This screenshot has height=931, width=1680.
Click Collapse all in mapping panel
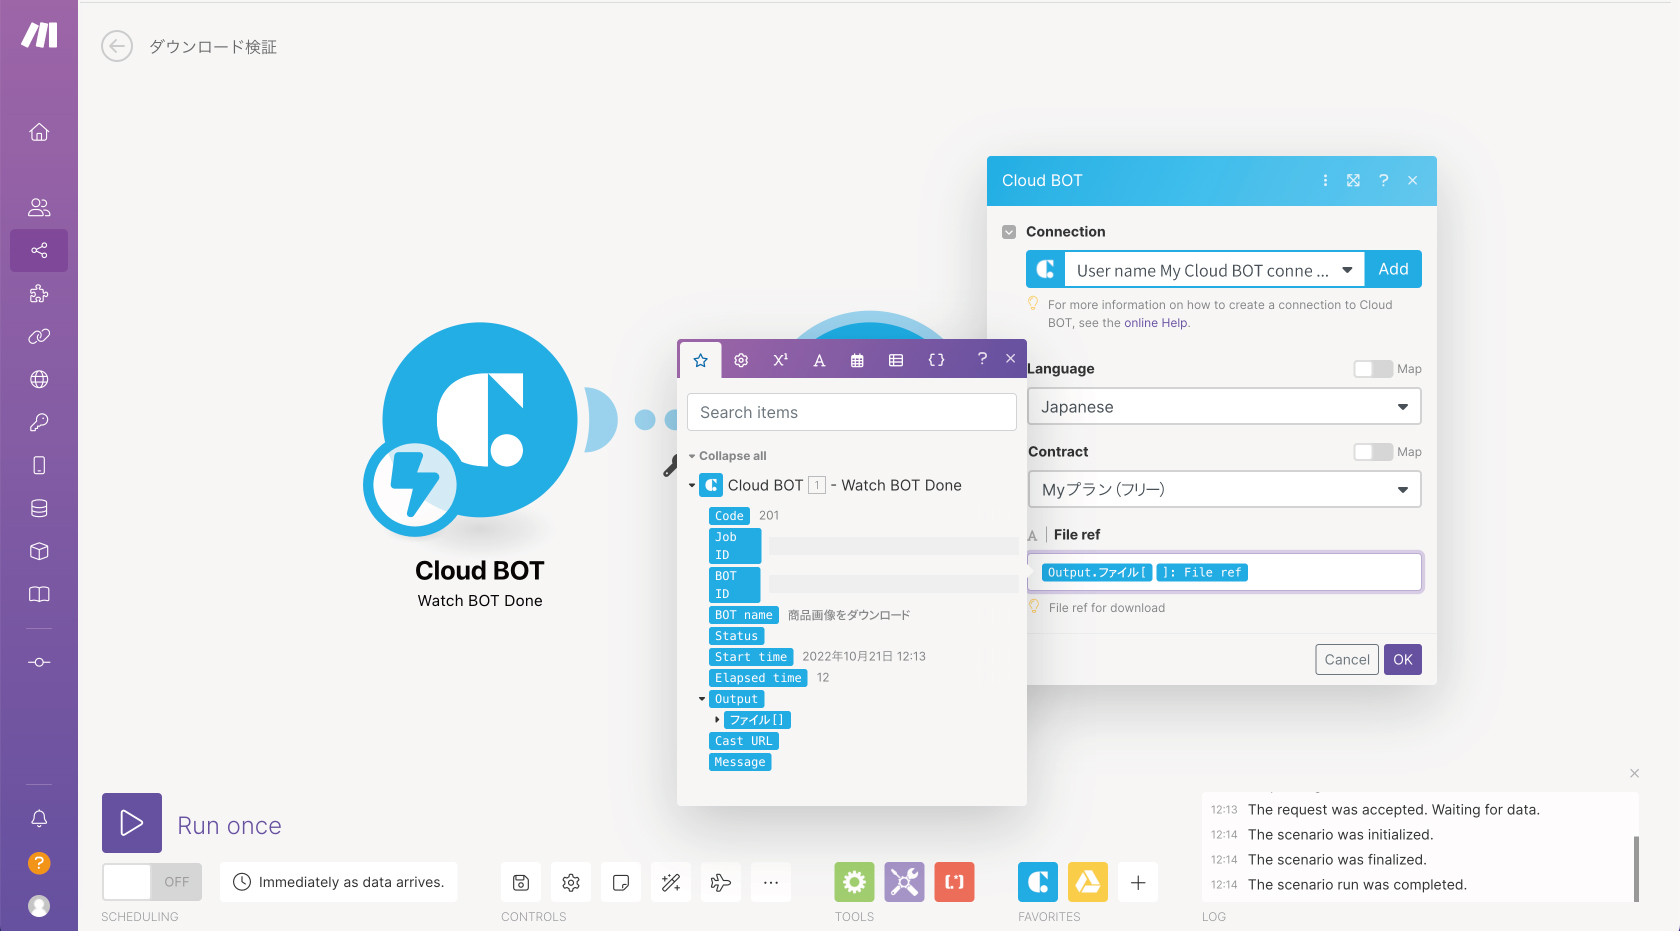pyautogui.click(x=732, y=456)
